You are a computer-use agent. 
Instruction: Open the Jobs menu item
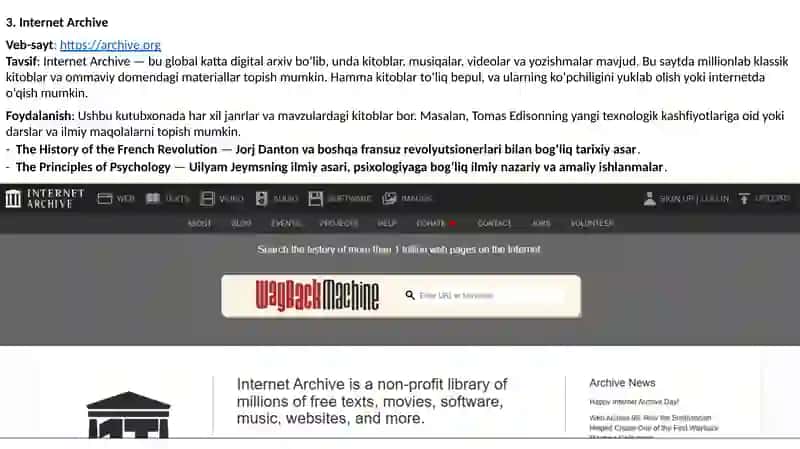coord(541,223)
